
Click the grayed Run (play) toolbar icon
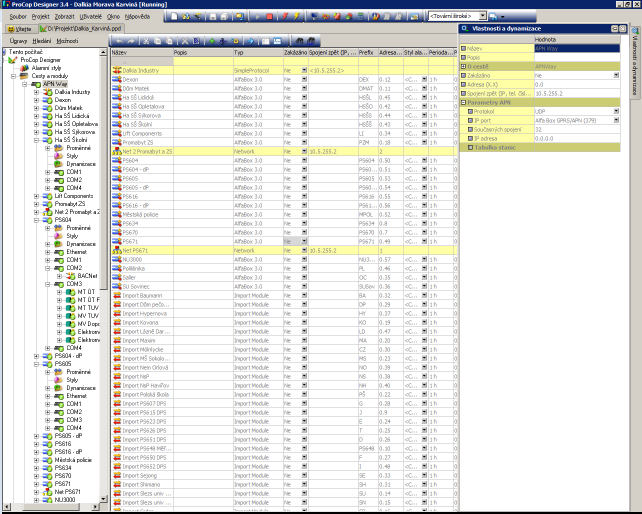pyautogui.click(x=258, y=16)
